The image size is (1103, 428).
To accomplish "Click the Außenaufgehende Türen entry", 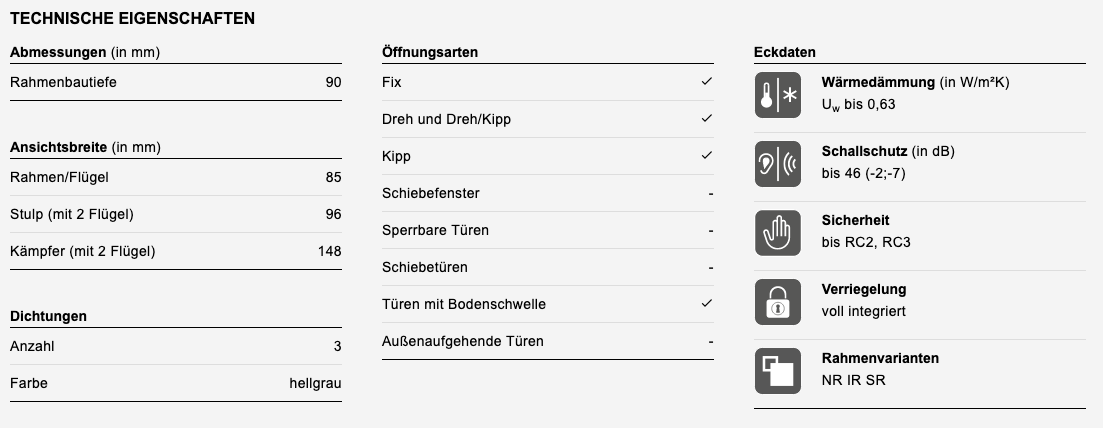I will 548,341.
